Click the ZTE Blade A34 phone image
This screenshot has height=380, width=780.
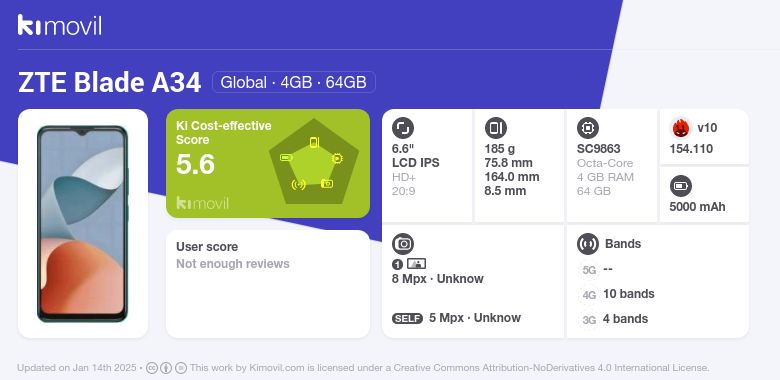pyautogui.click(x=83, y=224)
